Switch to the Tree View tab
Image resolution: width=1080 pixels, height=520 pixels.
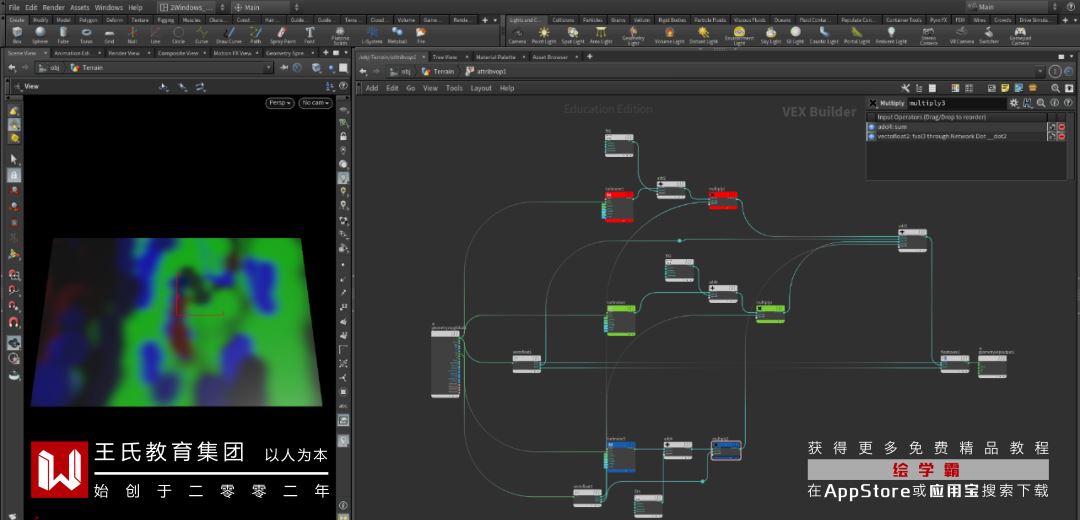(x=445, y=57)
